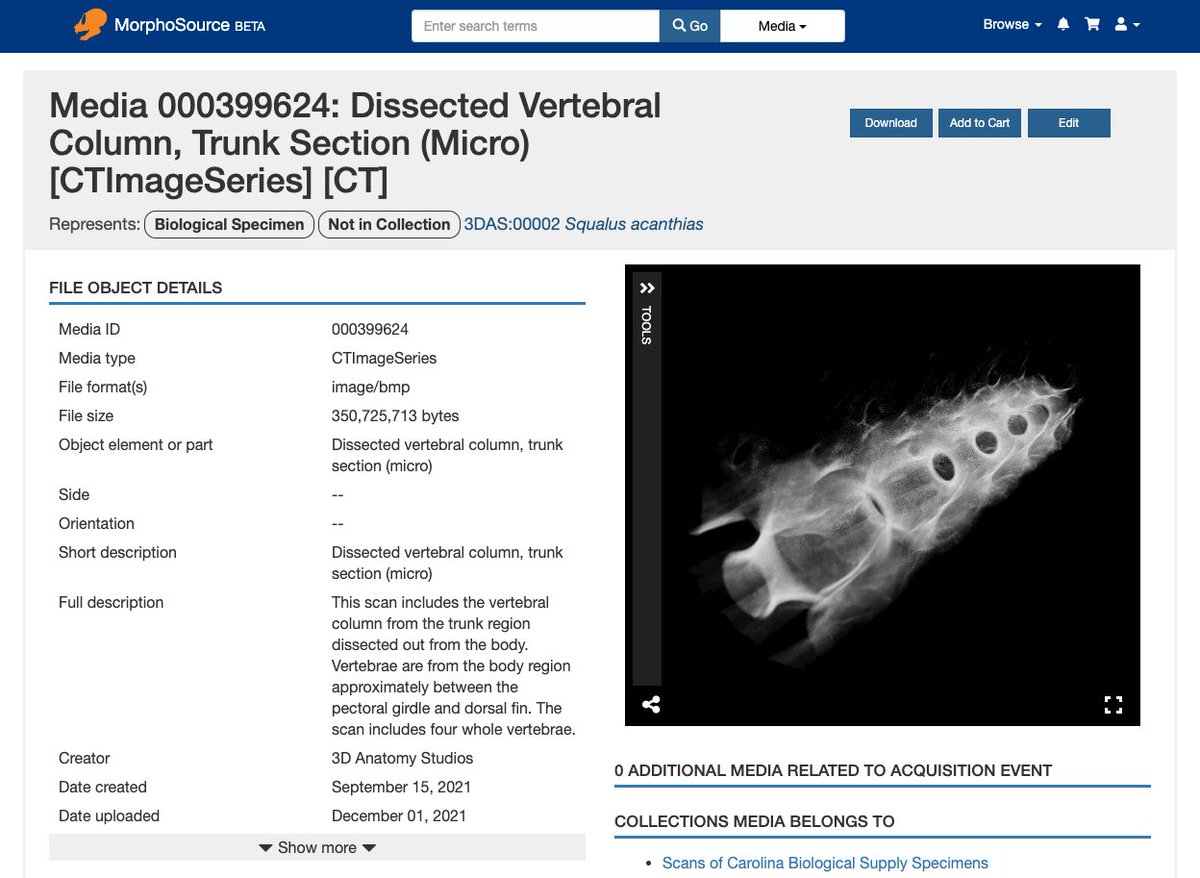Click the creator 3D Anatomy Studios
1200x878 pixels.
point(402,758)
